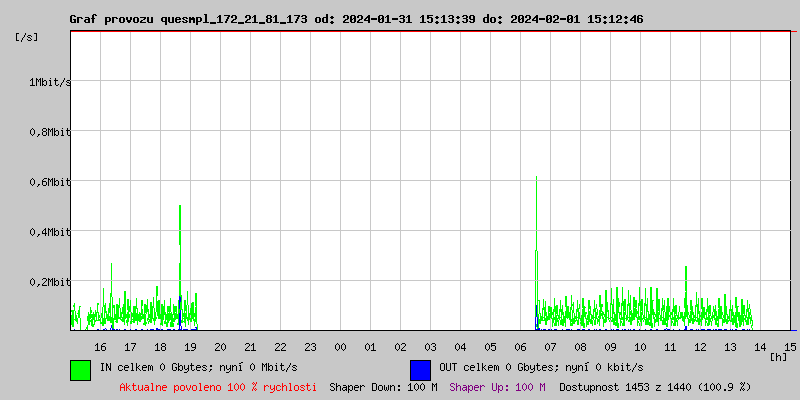
Task: Click the green IN legend color swatch
Action: (80, 369)
